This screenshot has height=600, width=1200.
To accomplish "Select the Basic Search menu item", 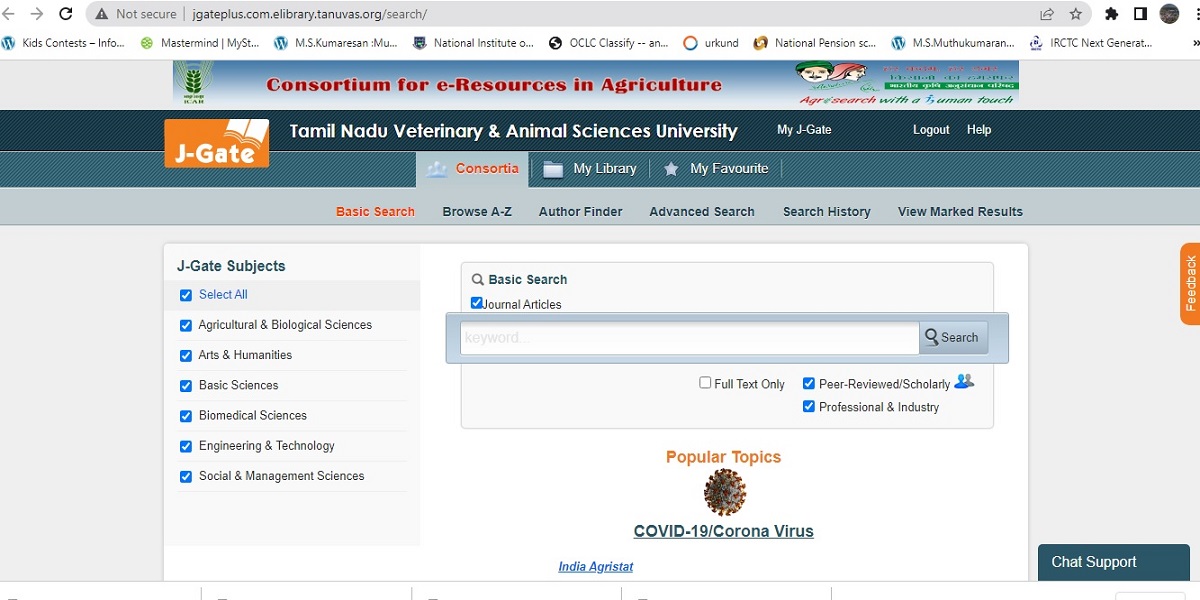I will (x=375, y=212).
